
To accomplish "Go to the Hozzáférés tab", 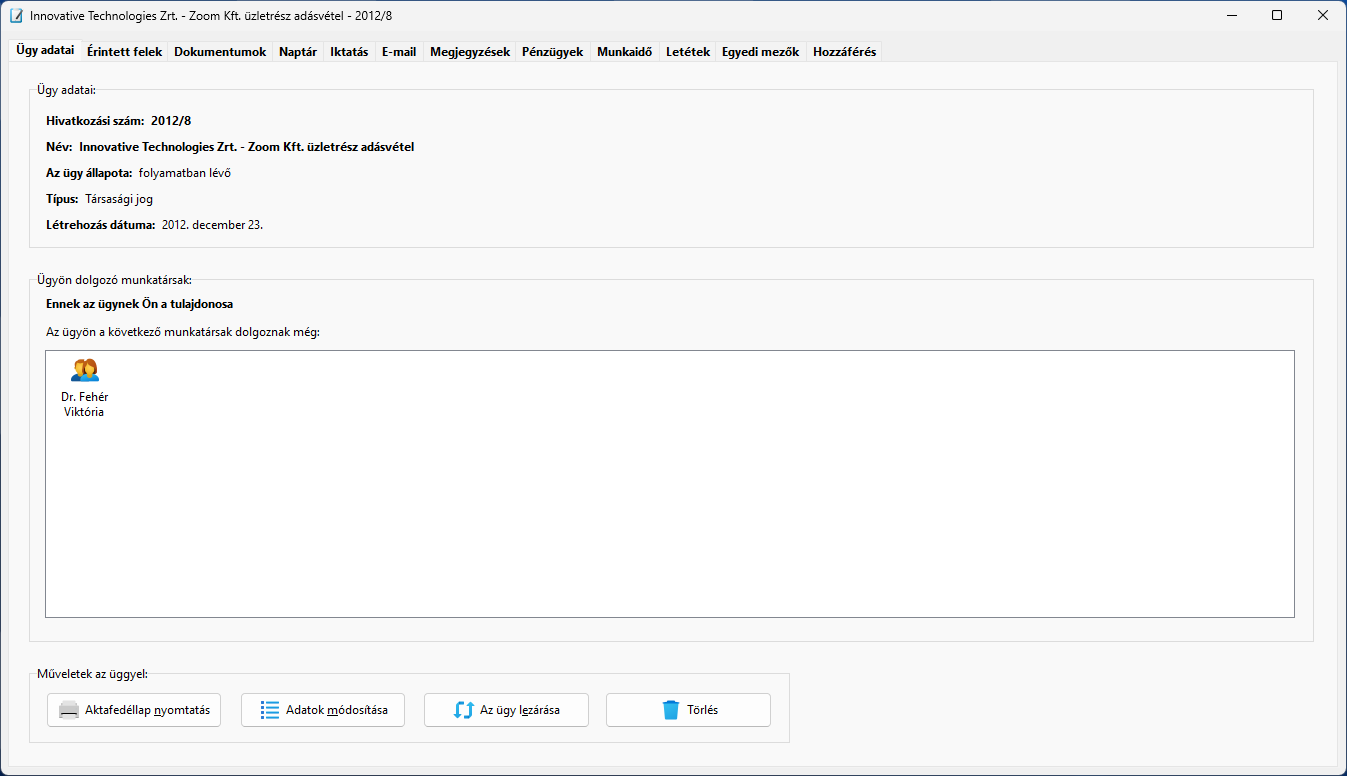I will pyautogui.click(x=845, y=52).
